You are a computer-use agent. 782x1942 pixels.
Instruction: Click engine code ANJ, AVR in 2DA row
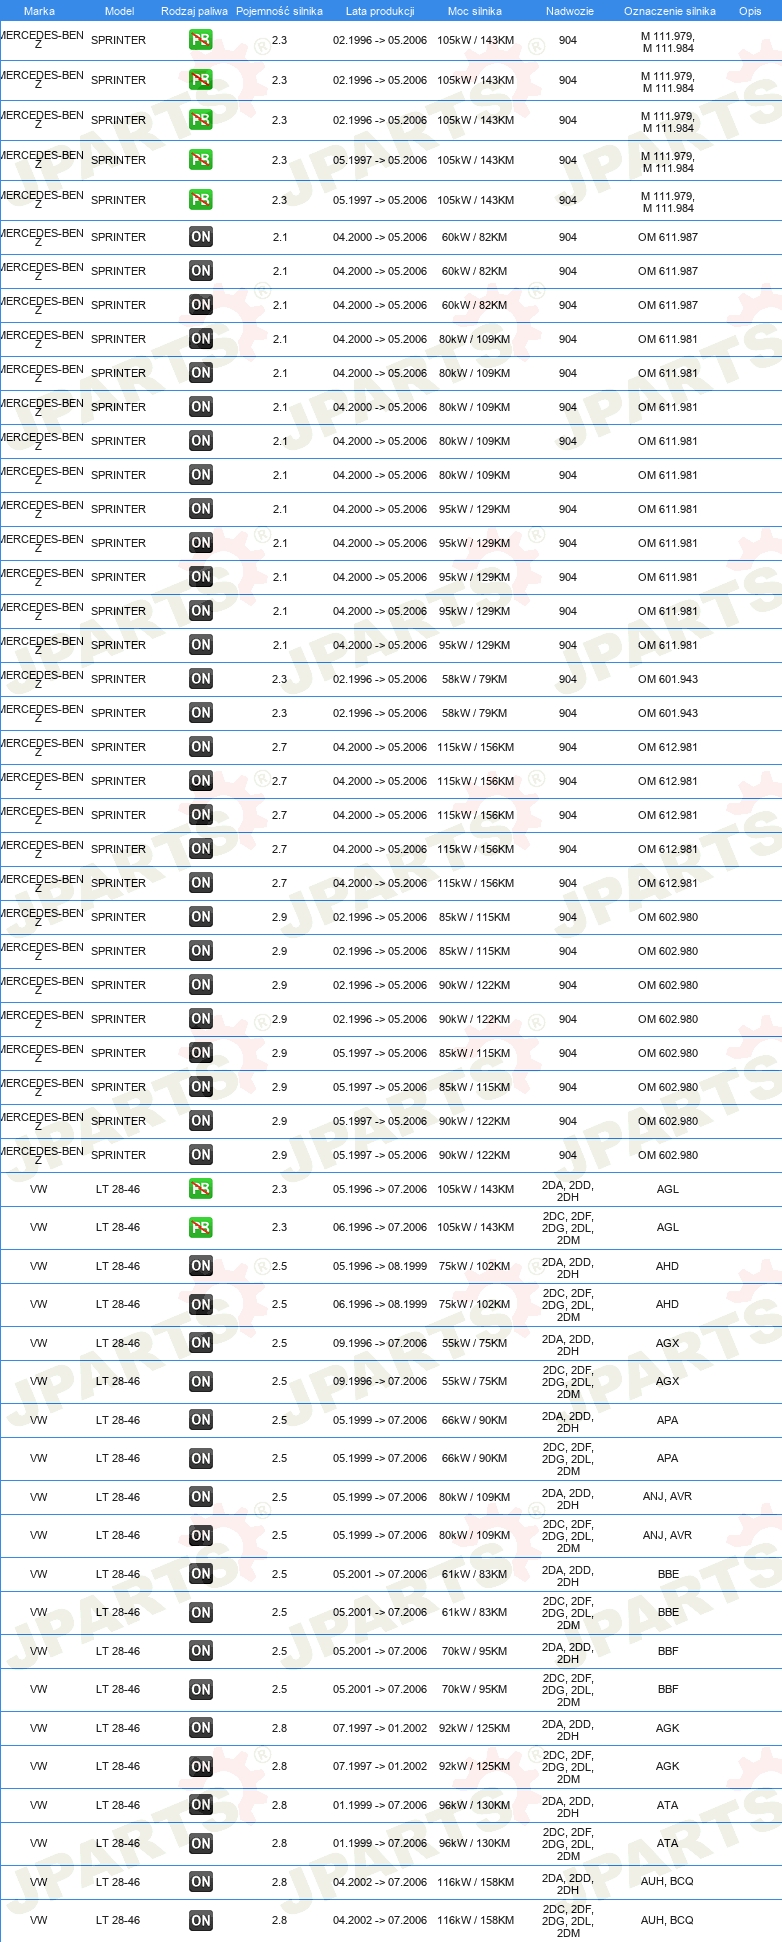(667, 1496)
